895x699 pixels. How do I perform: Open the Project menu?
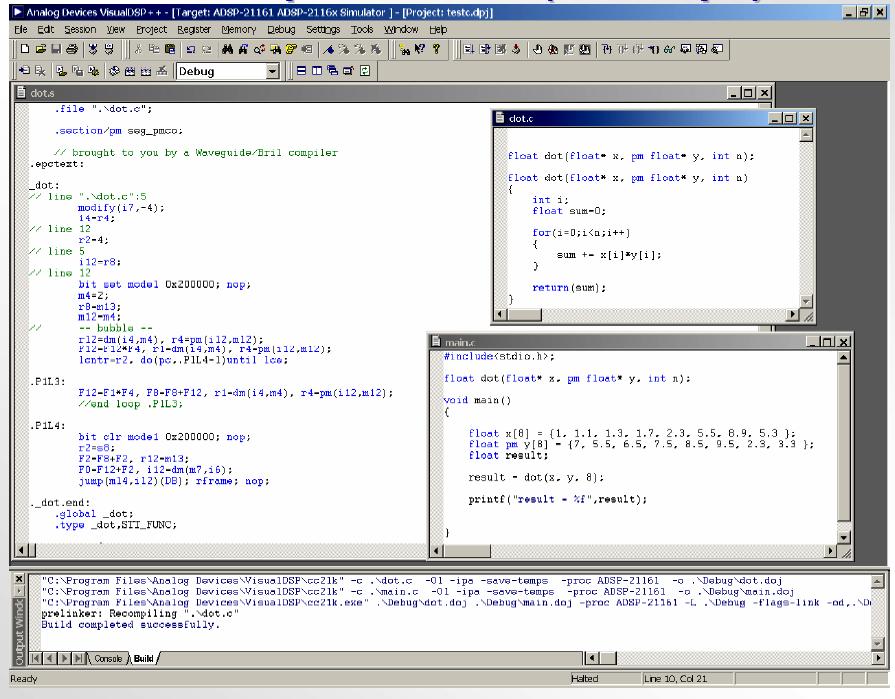point(151,29)
